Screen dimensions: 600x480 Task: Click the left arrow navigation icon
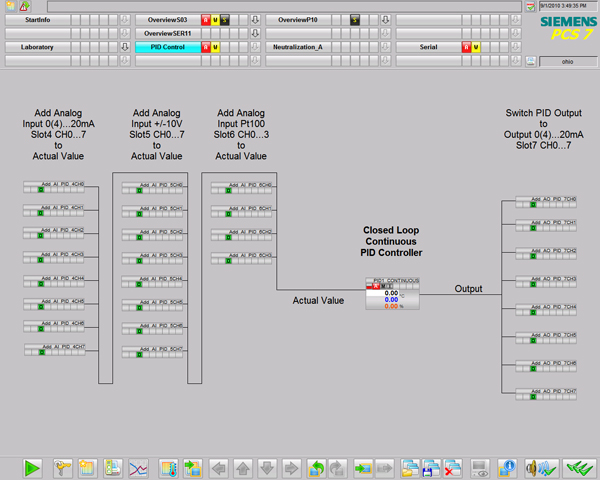(217, 466)
